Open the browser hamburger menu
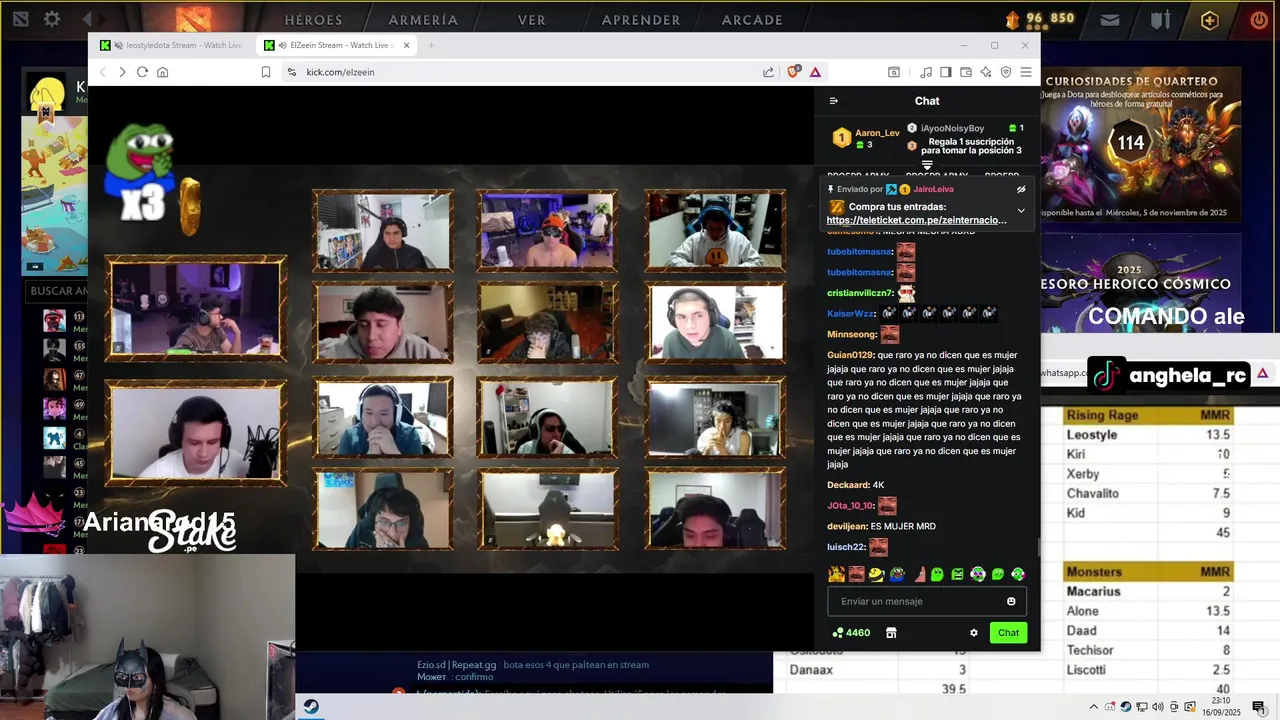 (1026, 72)
